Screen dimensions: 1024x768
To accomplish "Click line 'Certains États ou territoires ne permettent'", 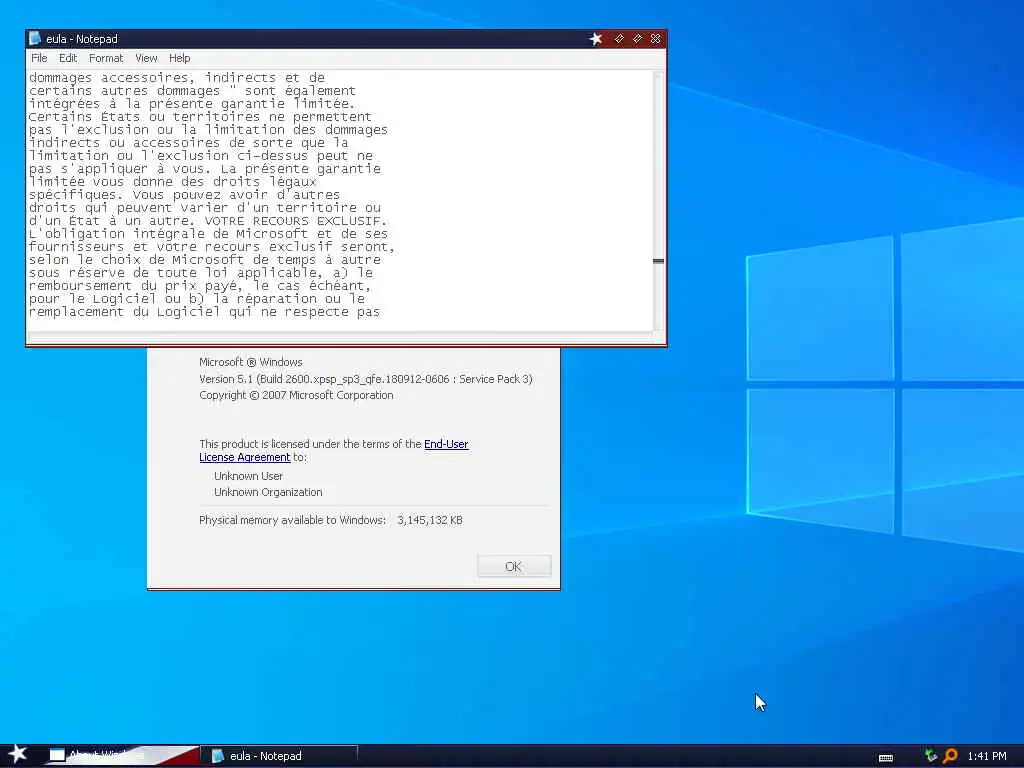I will tap(200, 117).
